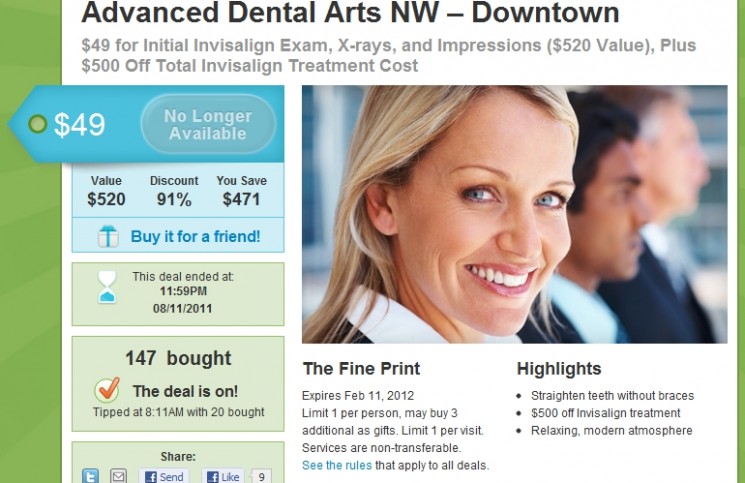Share the deal via email envelope icon
745x483 pixels.
[118, 476]
